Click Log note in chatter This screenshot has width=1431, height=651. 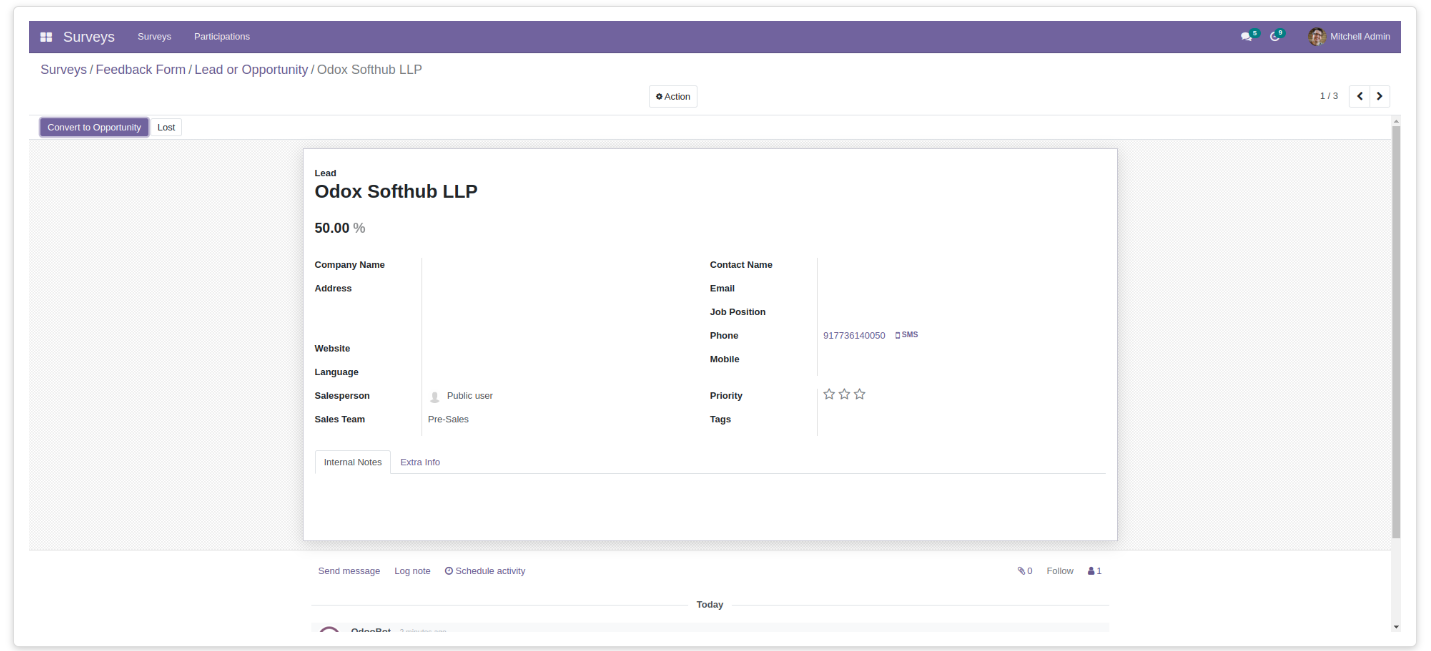tap(412, 571)
